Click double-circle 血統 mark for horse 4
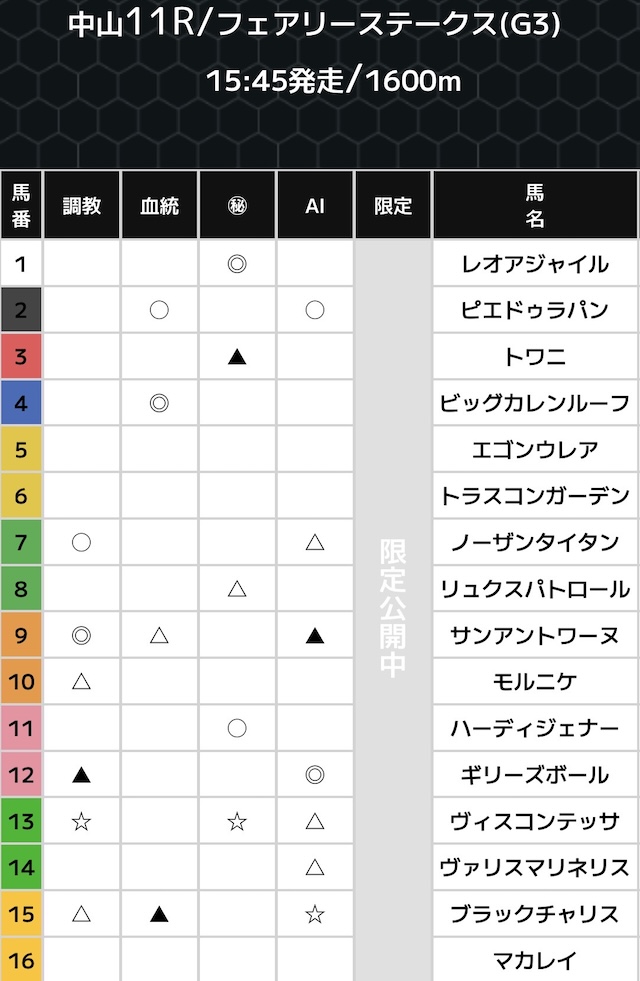 (159, 403)
